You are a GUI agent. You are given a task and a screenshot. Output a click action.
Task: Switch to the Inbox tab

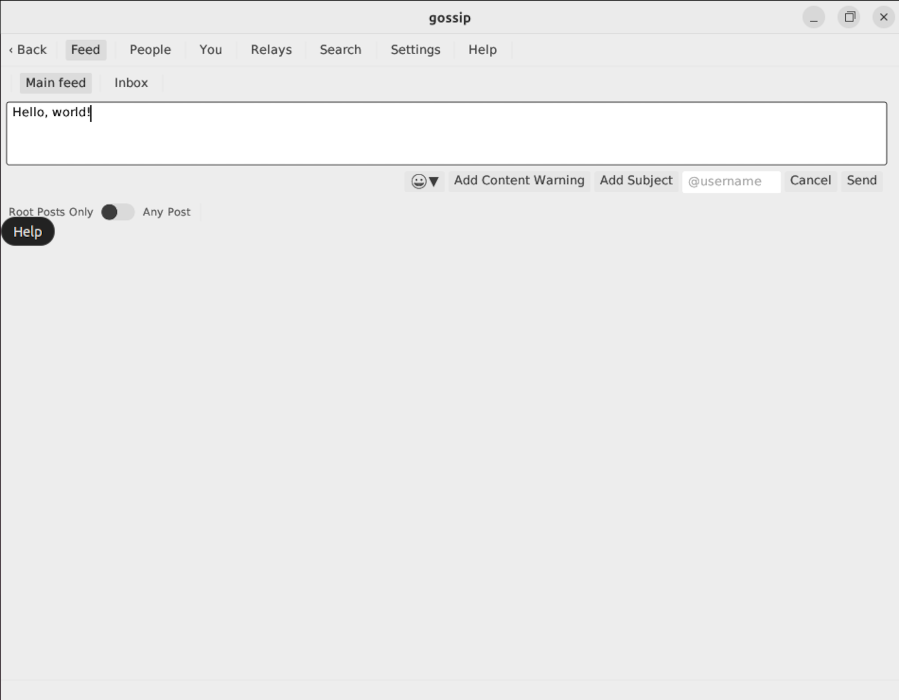130,83
